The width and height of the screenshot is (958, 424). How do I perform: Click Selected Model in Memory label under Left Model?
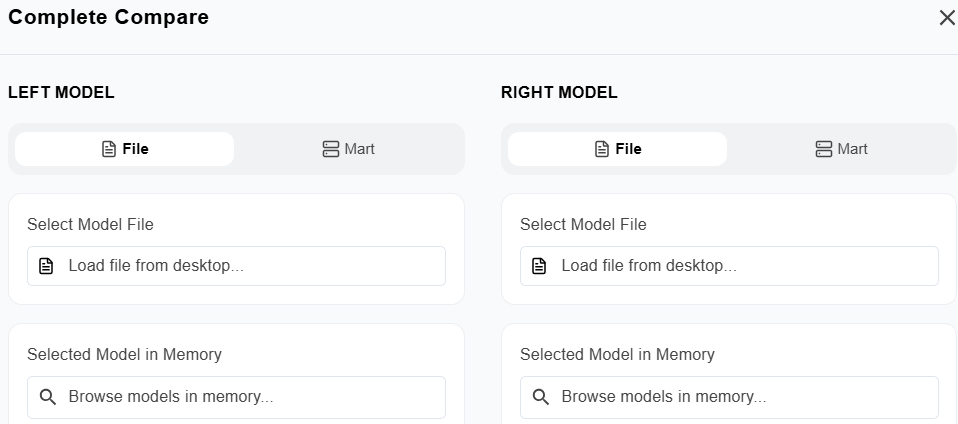[x=125, y=355]
